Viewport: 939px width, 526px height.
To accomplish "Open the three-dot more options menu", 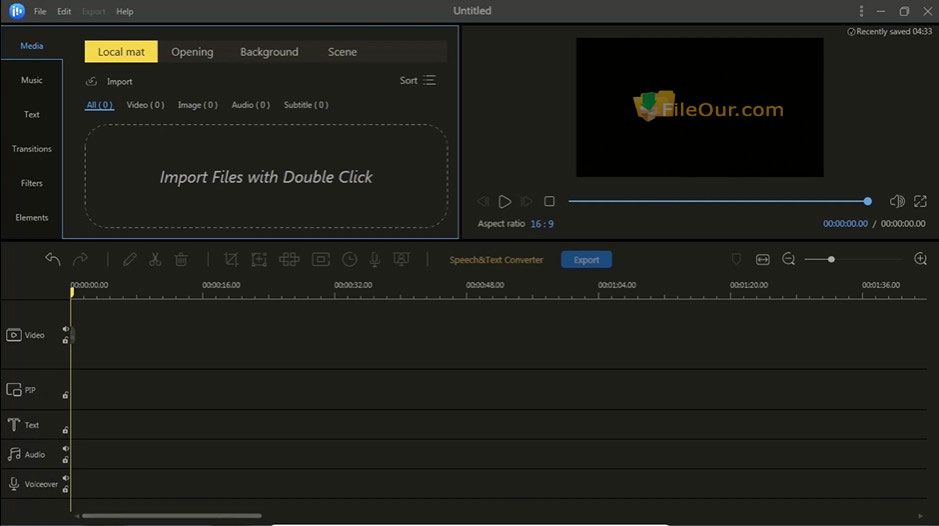I will (x=861, y=11).
